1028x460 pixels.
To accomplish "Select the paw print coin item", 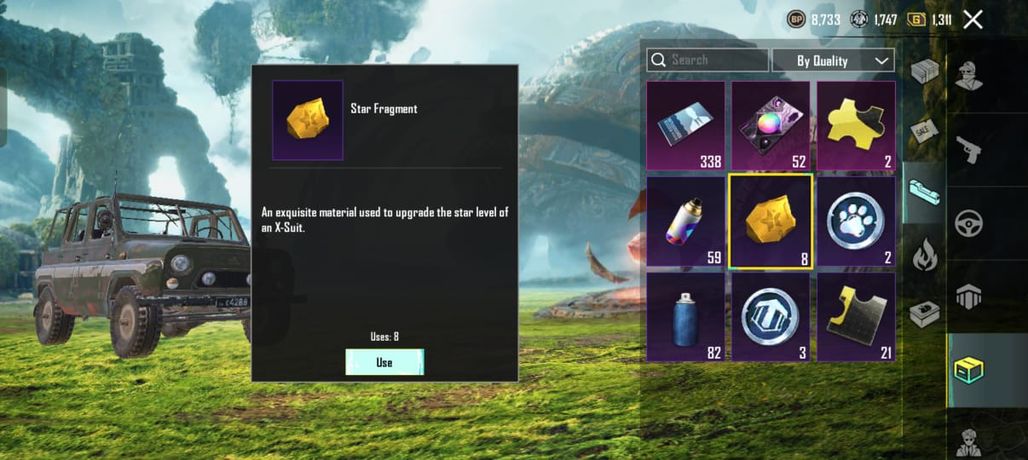I will click(x=856, y=221).
